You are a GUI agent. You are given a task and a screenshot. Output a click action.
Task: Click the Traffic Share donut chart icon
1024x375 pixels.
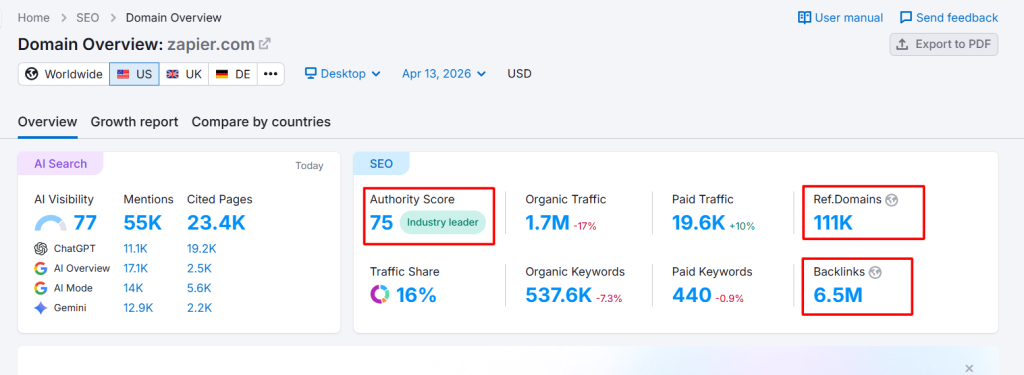point(379,295)
